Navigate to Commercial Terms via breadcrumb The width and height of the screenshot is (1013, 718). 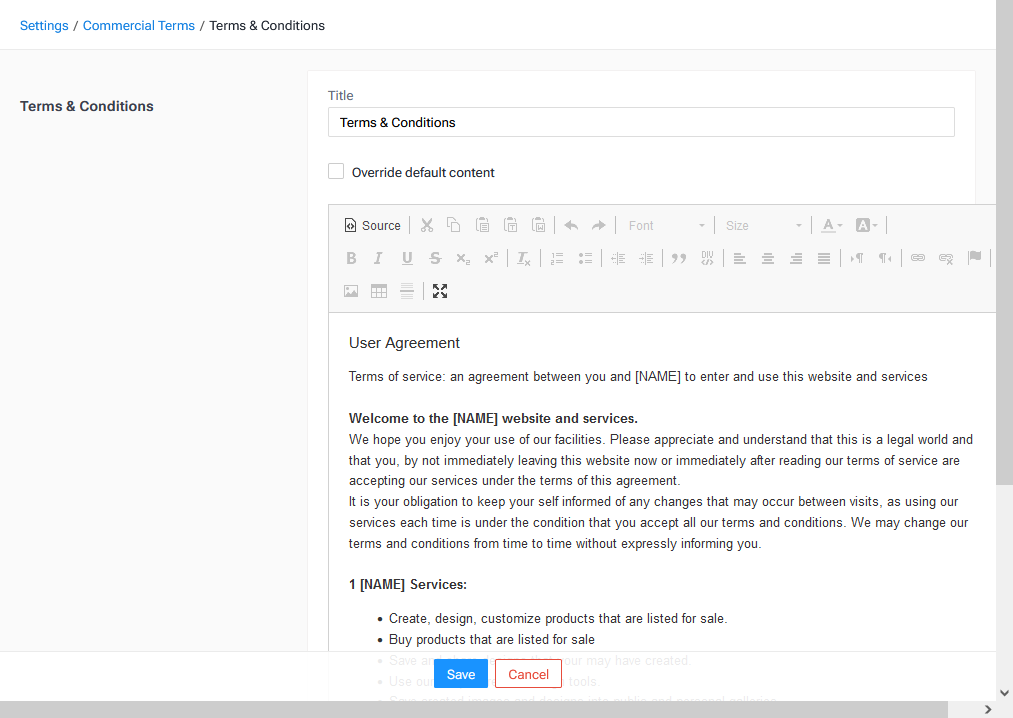pos(138,25)
